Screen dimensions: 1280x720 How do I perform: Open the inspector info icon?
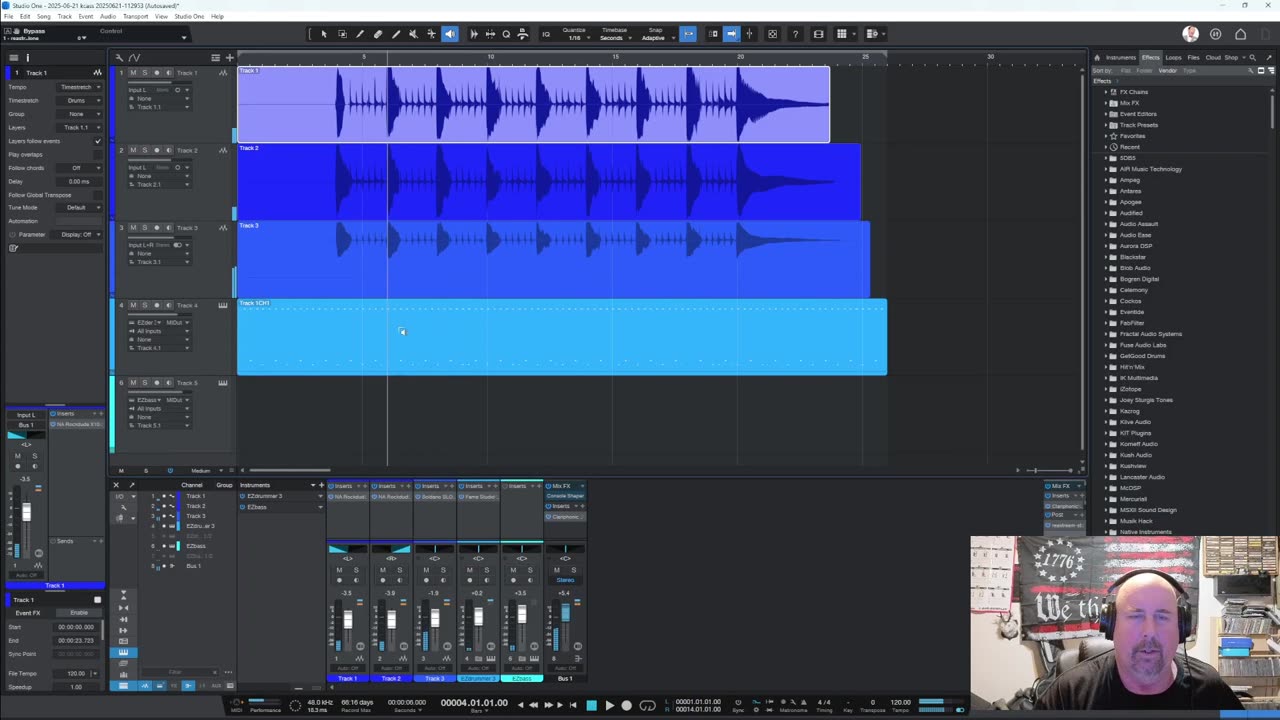click(28, 57)
